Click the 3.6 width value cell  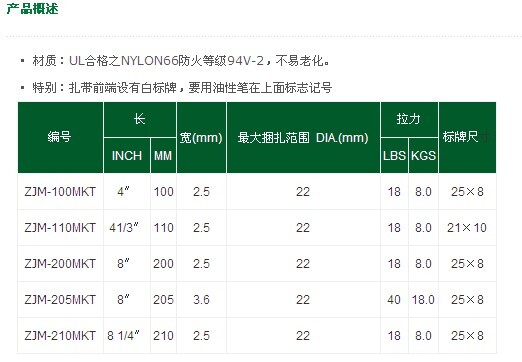(201, 300)
